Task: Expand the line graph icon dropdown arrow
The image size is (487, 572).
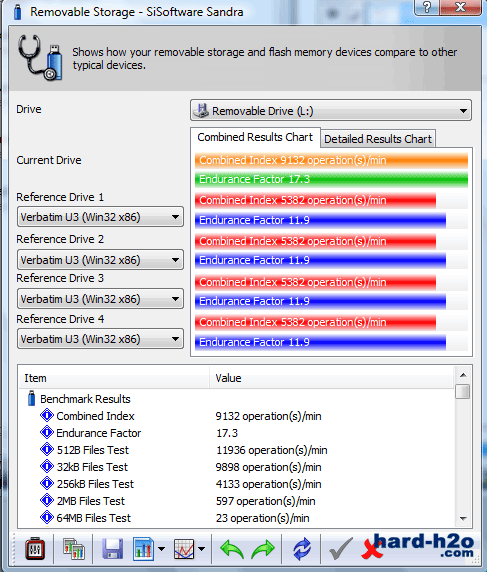Action: coord(201,549)
